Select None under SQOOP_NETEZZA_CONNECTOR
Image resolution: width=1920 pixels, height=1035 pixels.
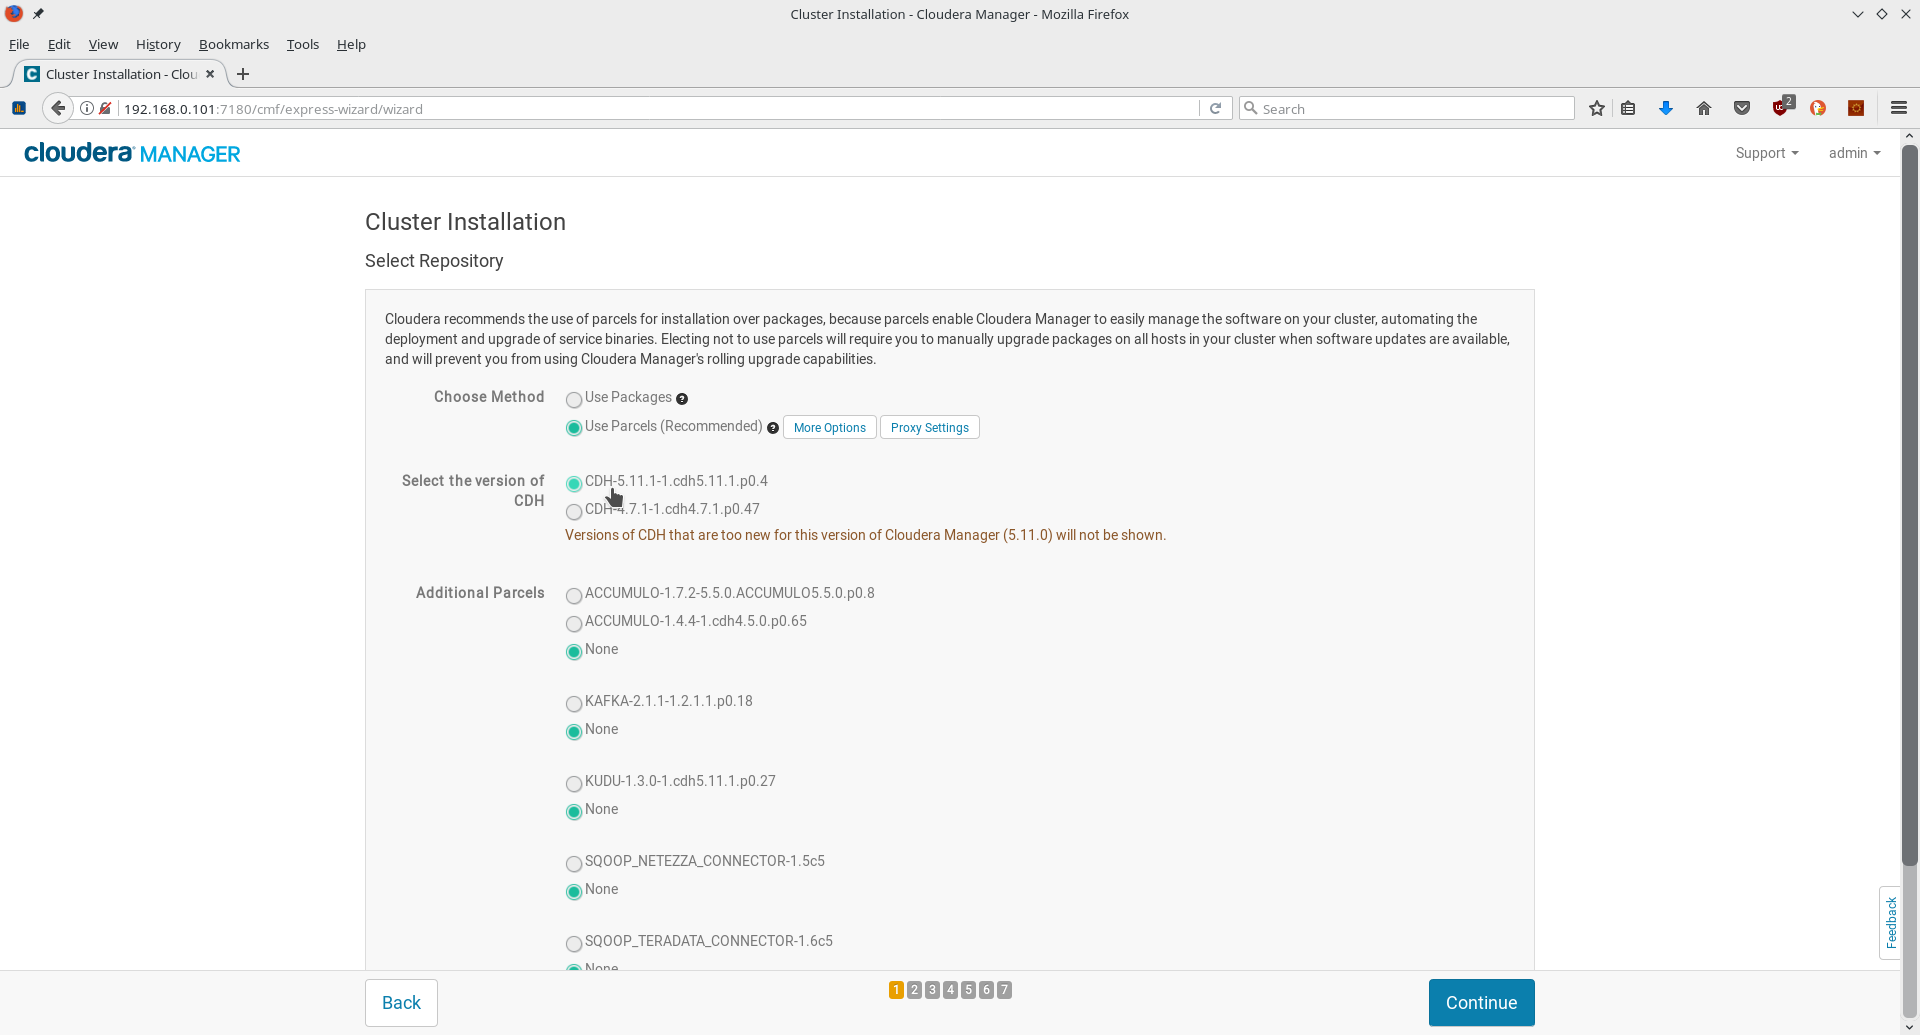[x=574, y=892]
